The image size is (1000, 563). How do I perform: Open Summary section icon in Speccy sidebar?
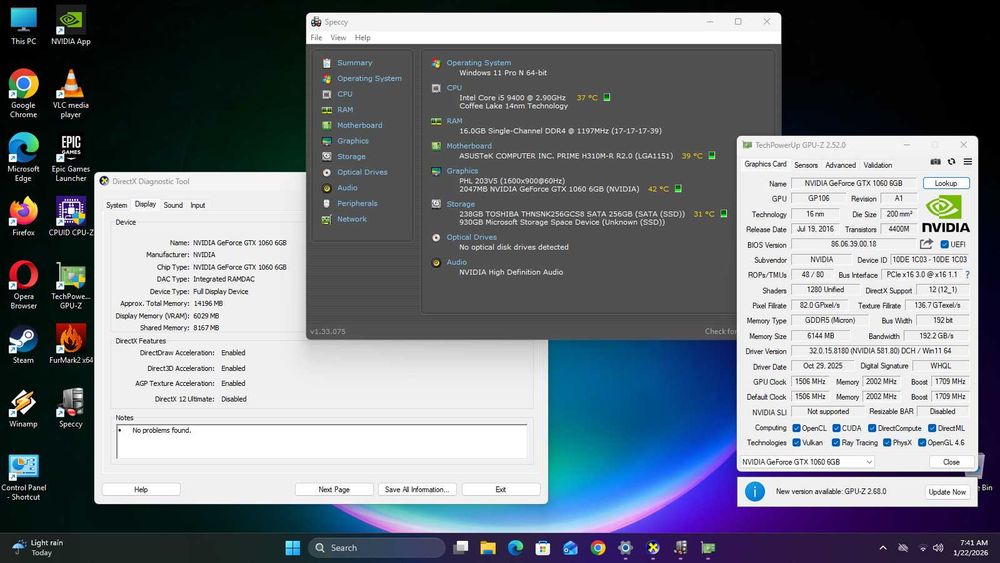pos(327,63)
